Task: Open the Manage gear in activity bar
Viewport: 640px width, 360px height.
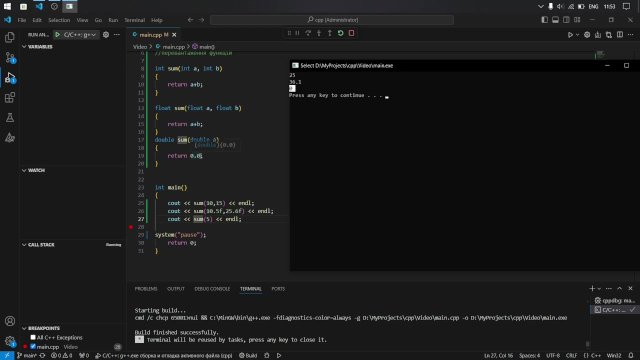Action: (x=10, y=341)
